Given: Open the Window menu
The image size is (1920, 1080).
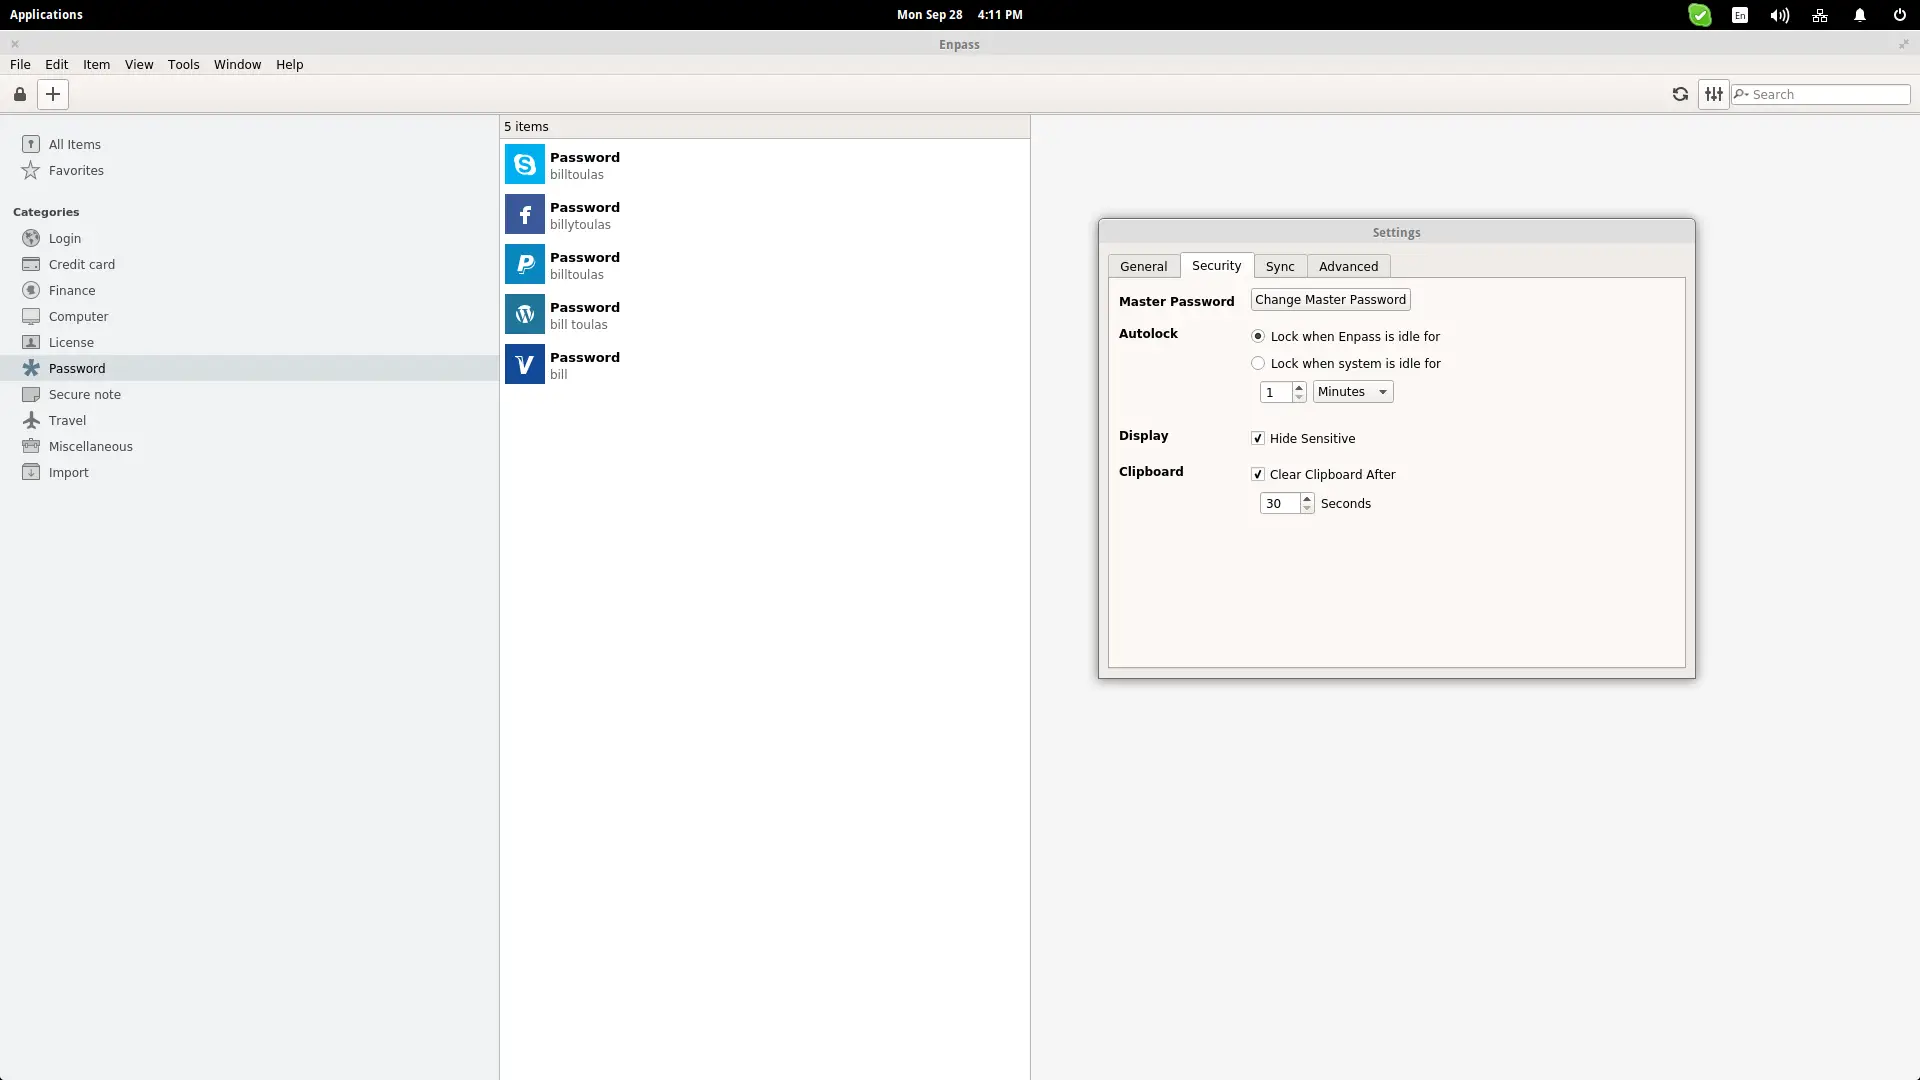Looking at the screenshot, I should (x=237, y=64).
